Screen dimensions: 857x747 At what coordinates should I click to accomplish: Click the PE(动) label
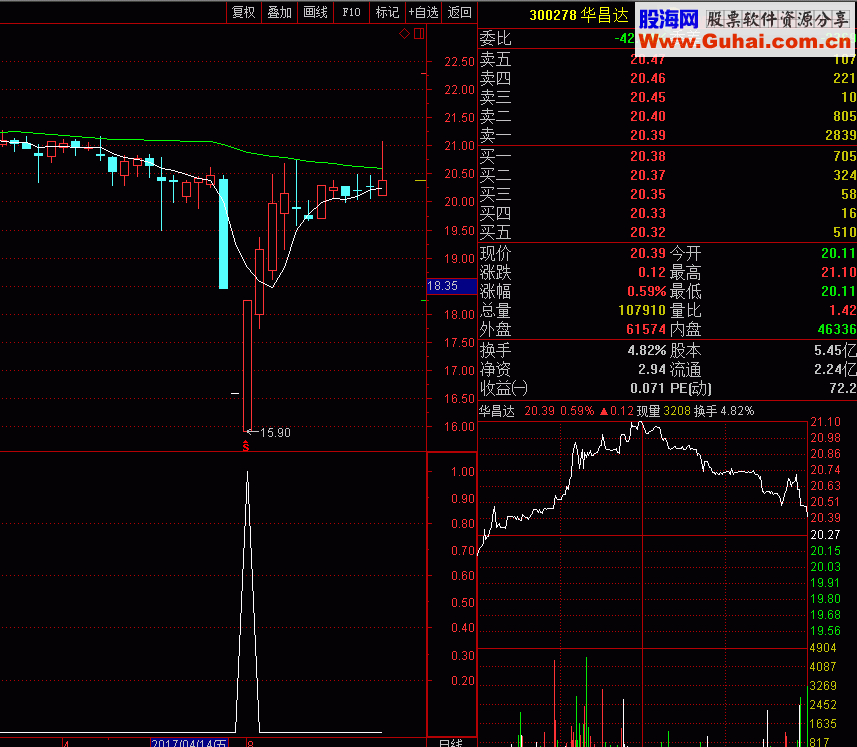click(x=691, y=389)
